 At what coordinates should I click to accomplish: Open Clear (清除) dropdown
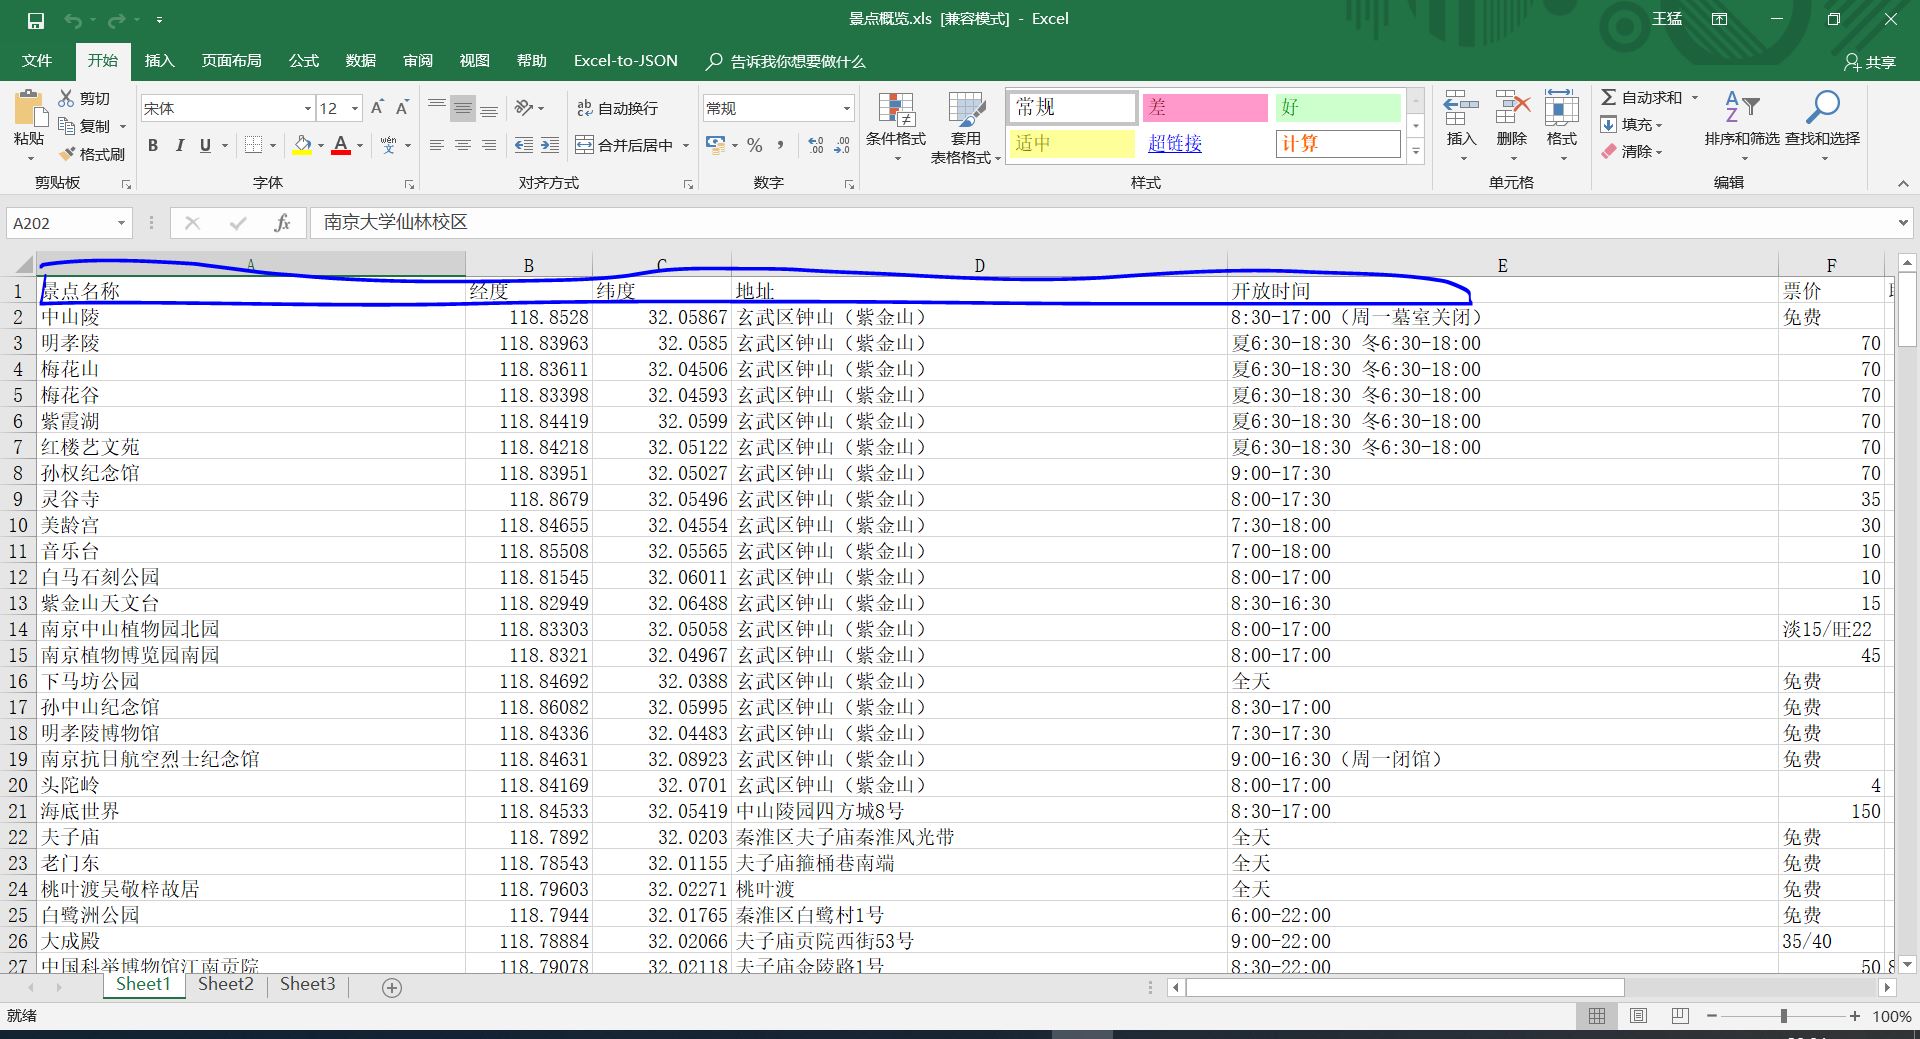(1630, 152)
